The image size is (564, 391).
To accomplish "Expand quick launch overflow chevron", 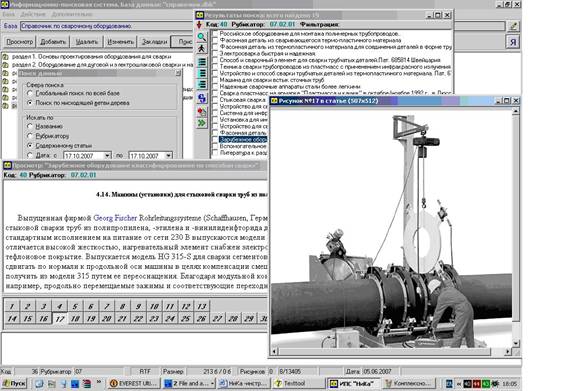I will (99, 382).
